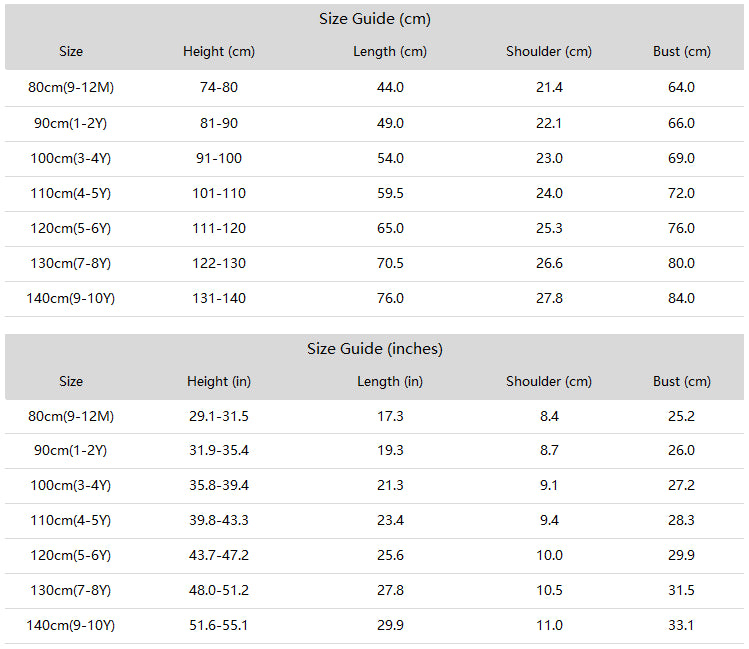
Task: Click the shoulder value 26.6
Action: [x=549, y=263]
